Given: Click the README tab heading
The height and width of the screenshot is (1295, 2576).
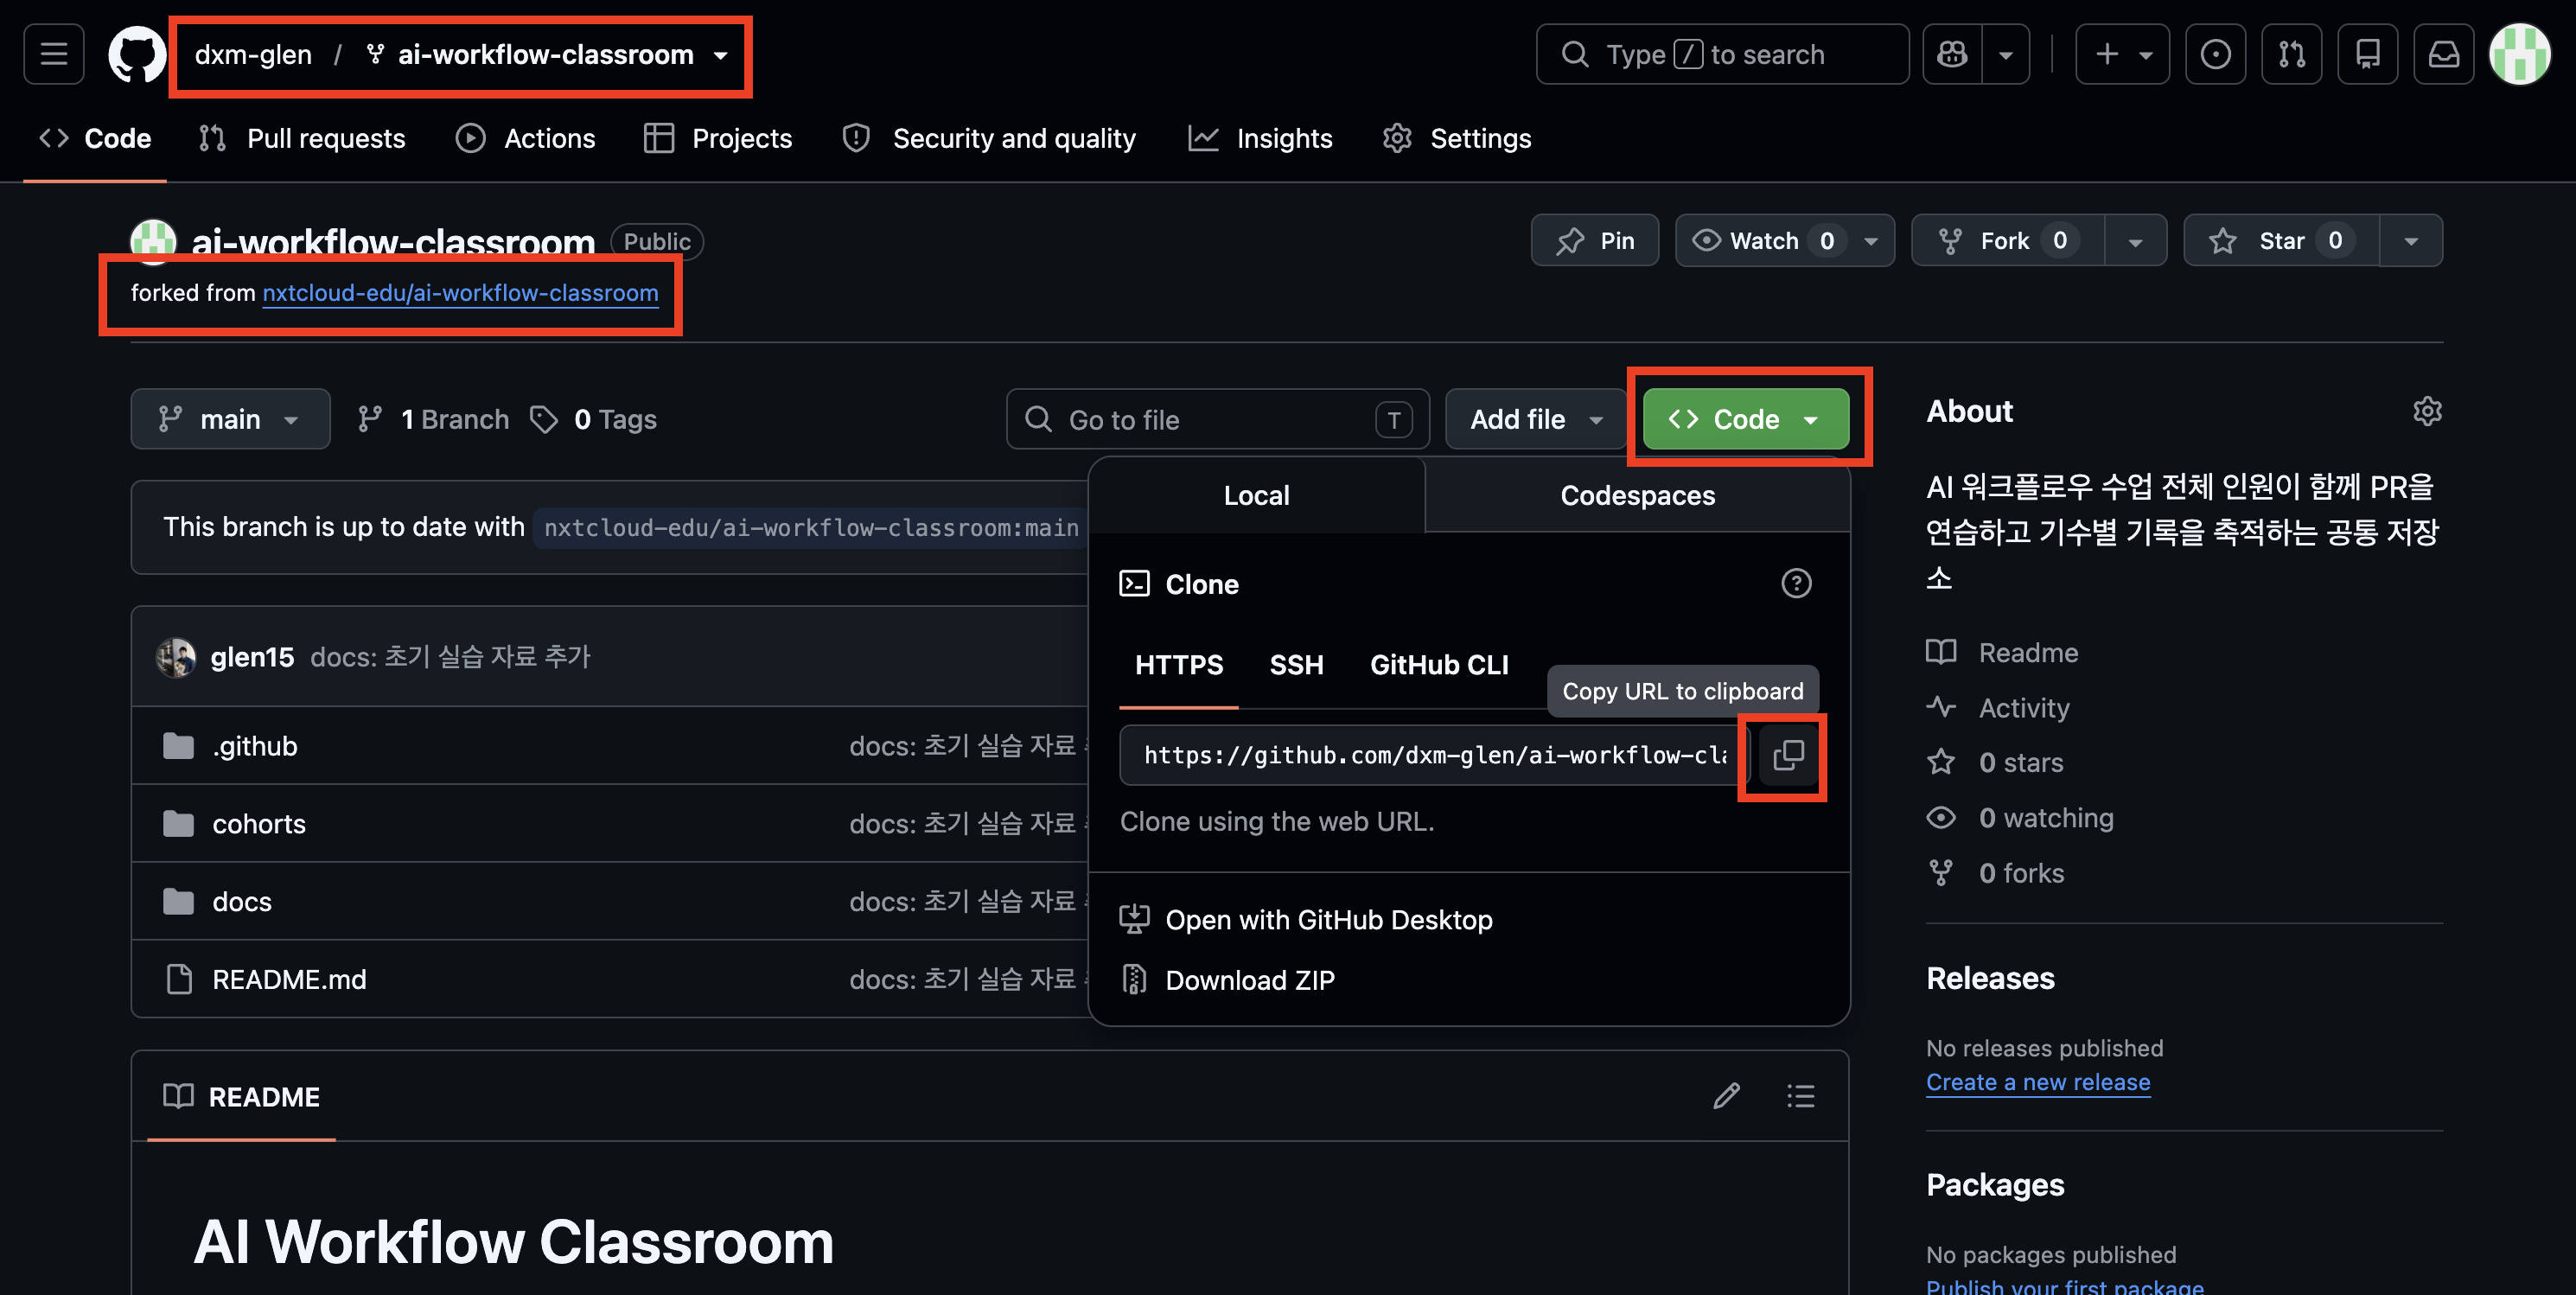Looking at the screenshot, I should (242, 1097).
